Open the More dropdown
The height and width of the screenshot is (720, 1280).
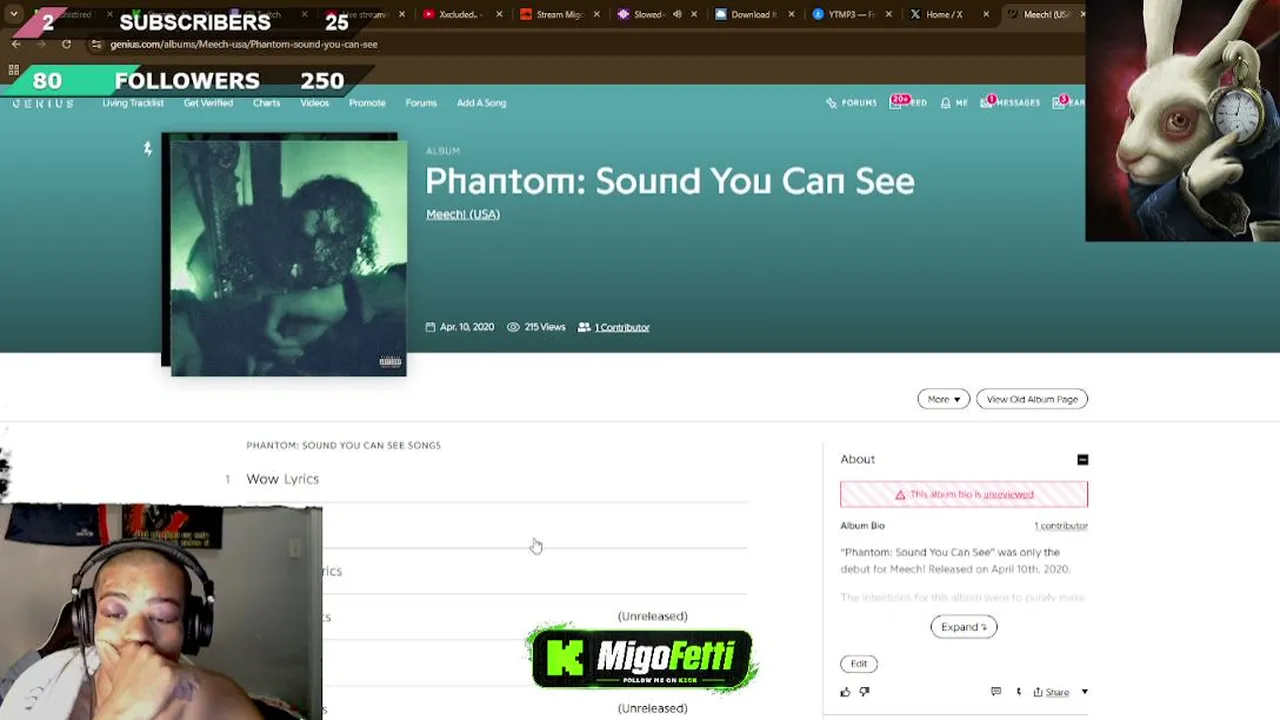click(943, 399)
